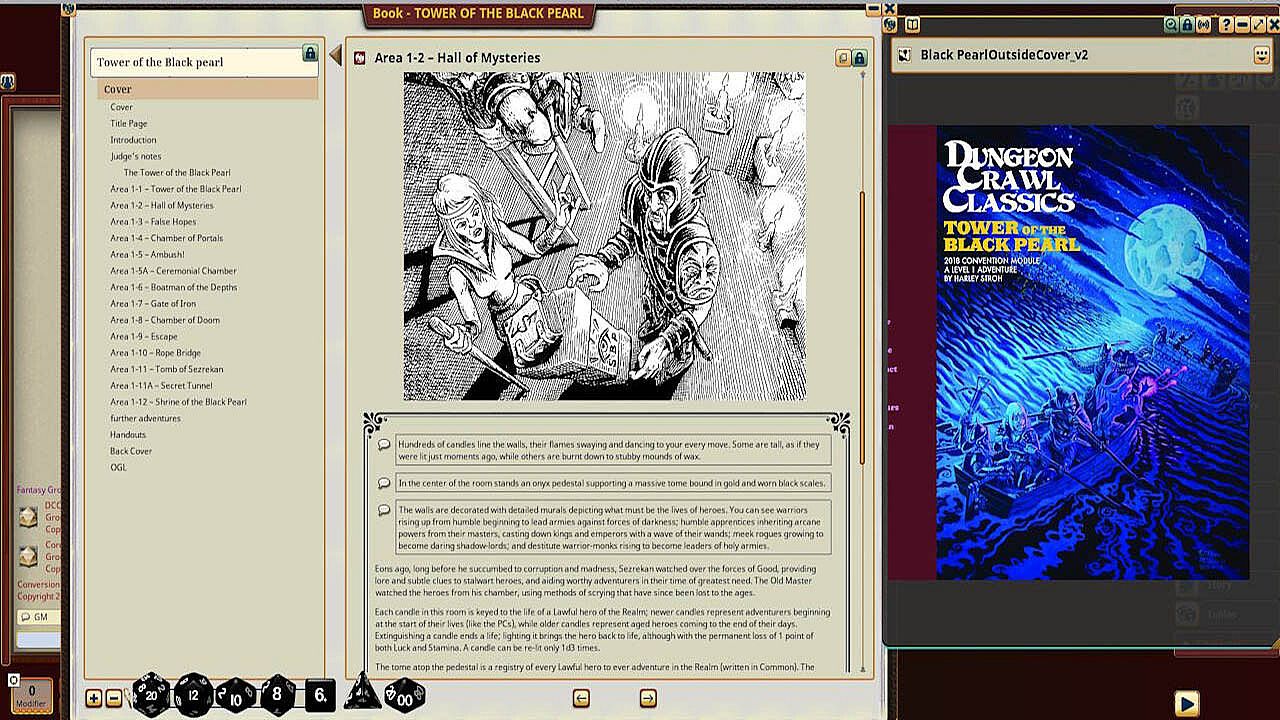This screenshot has height=720, width=1280.
Task: Roll the d10 die
Action: pos(236,695)
